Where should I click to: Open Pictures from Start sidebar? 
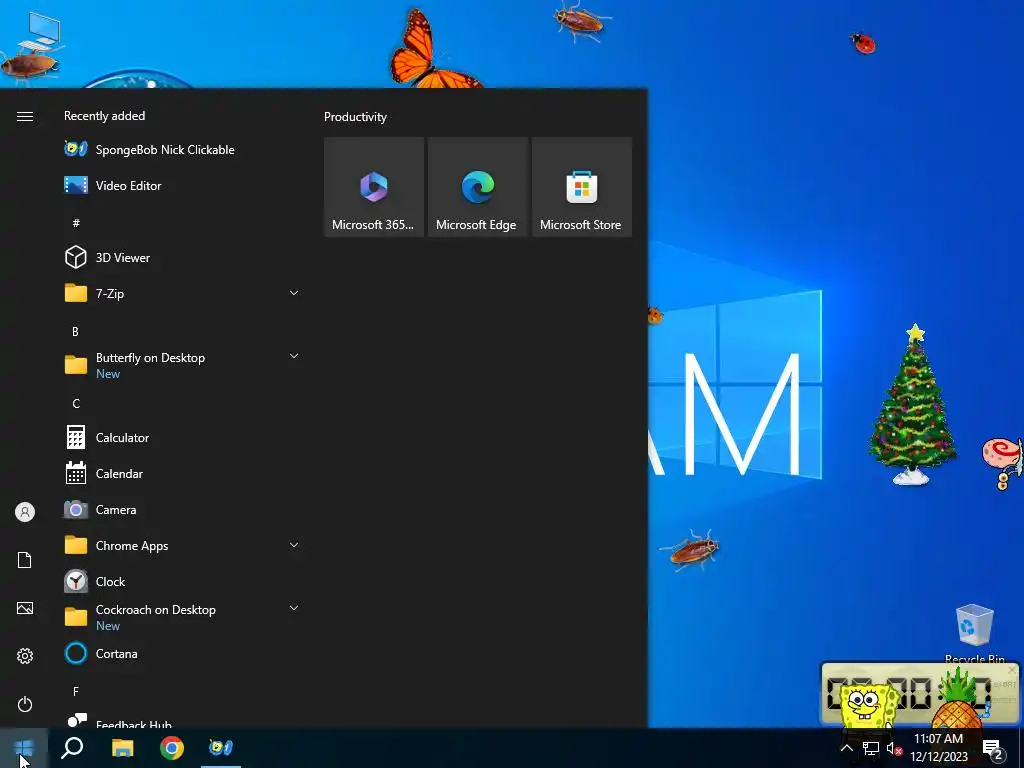pos(25,609)
